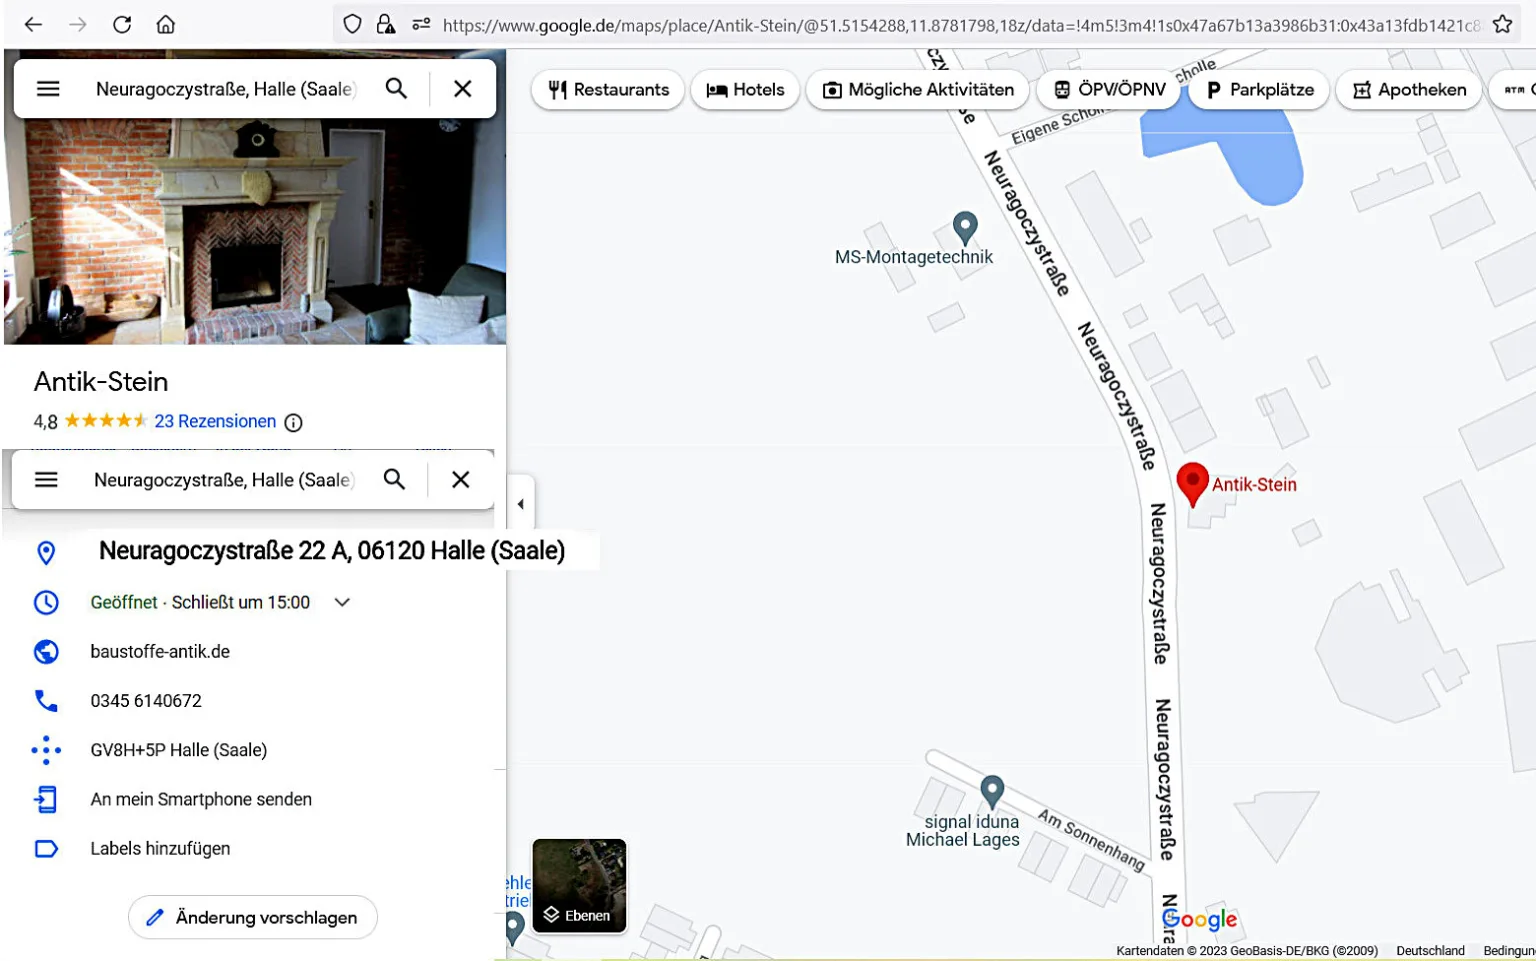Expand the opening hours dropdown
This screenshot has height=961, width=1536.
pyautogui.click(x=342, y=602)
